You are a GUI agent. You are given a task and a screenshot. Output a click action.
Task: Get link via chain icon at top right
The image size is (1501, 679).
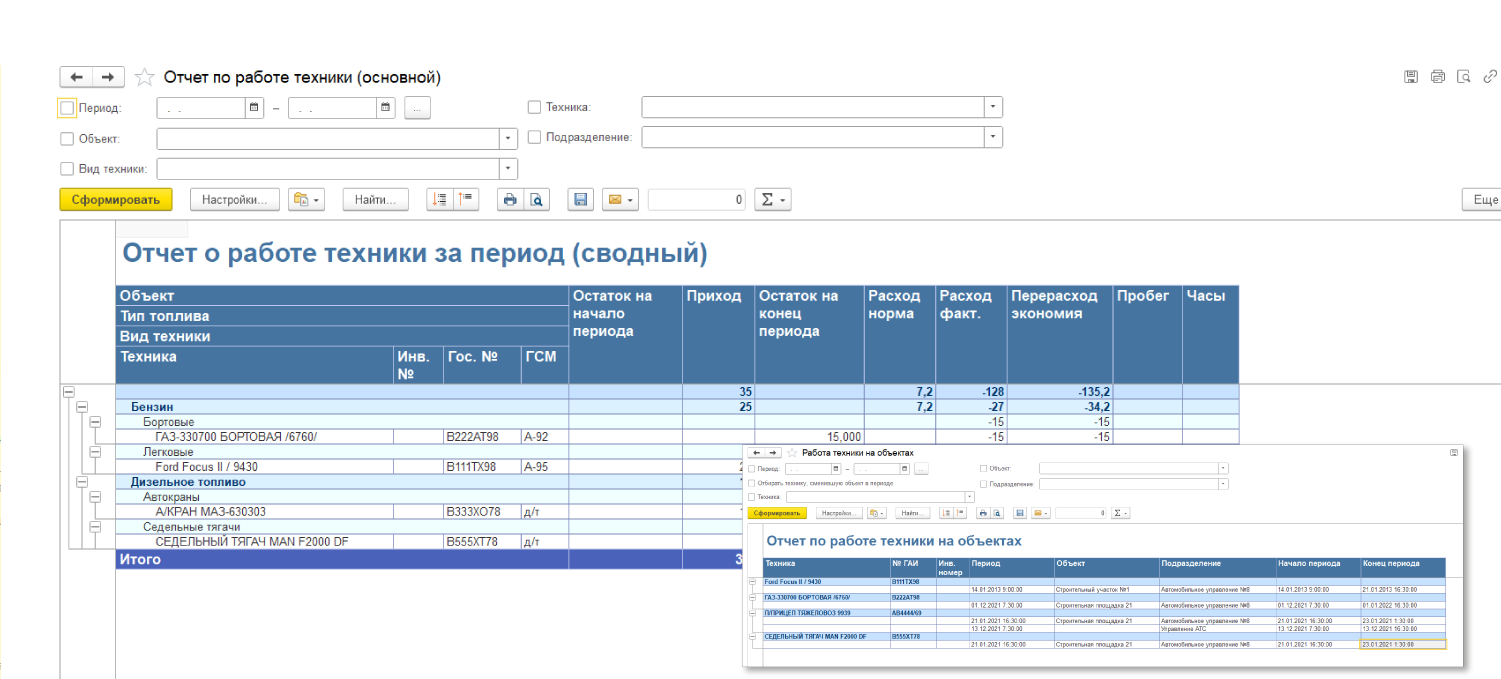[1490, 77]
